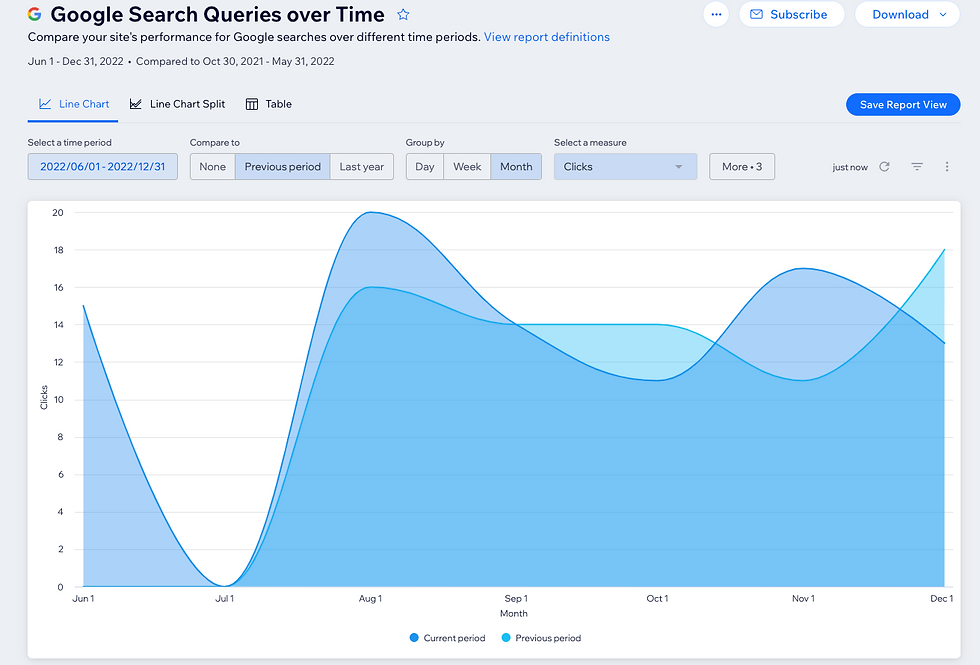Click the Dec 1 axis label
980x665 pixels.
tap(942, 598)
